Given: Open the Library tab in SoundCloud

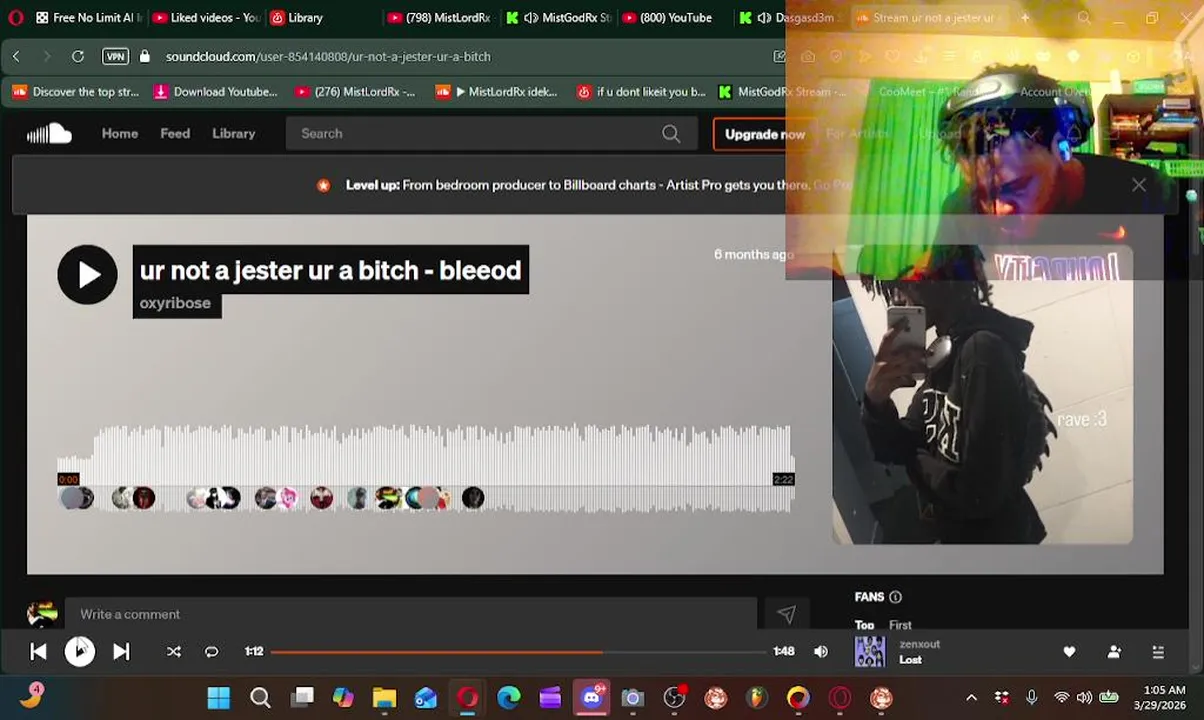Looking at the screenshot, I should 233,133.
